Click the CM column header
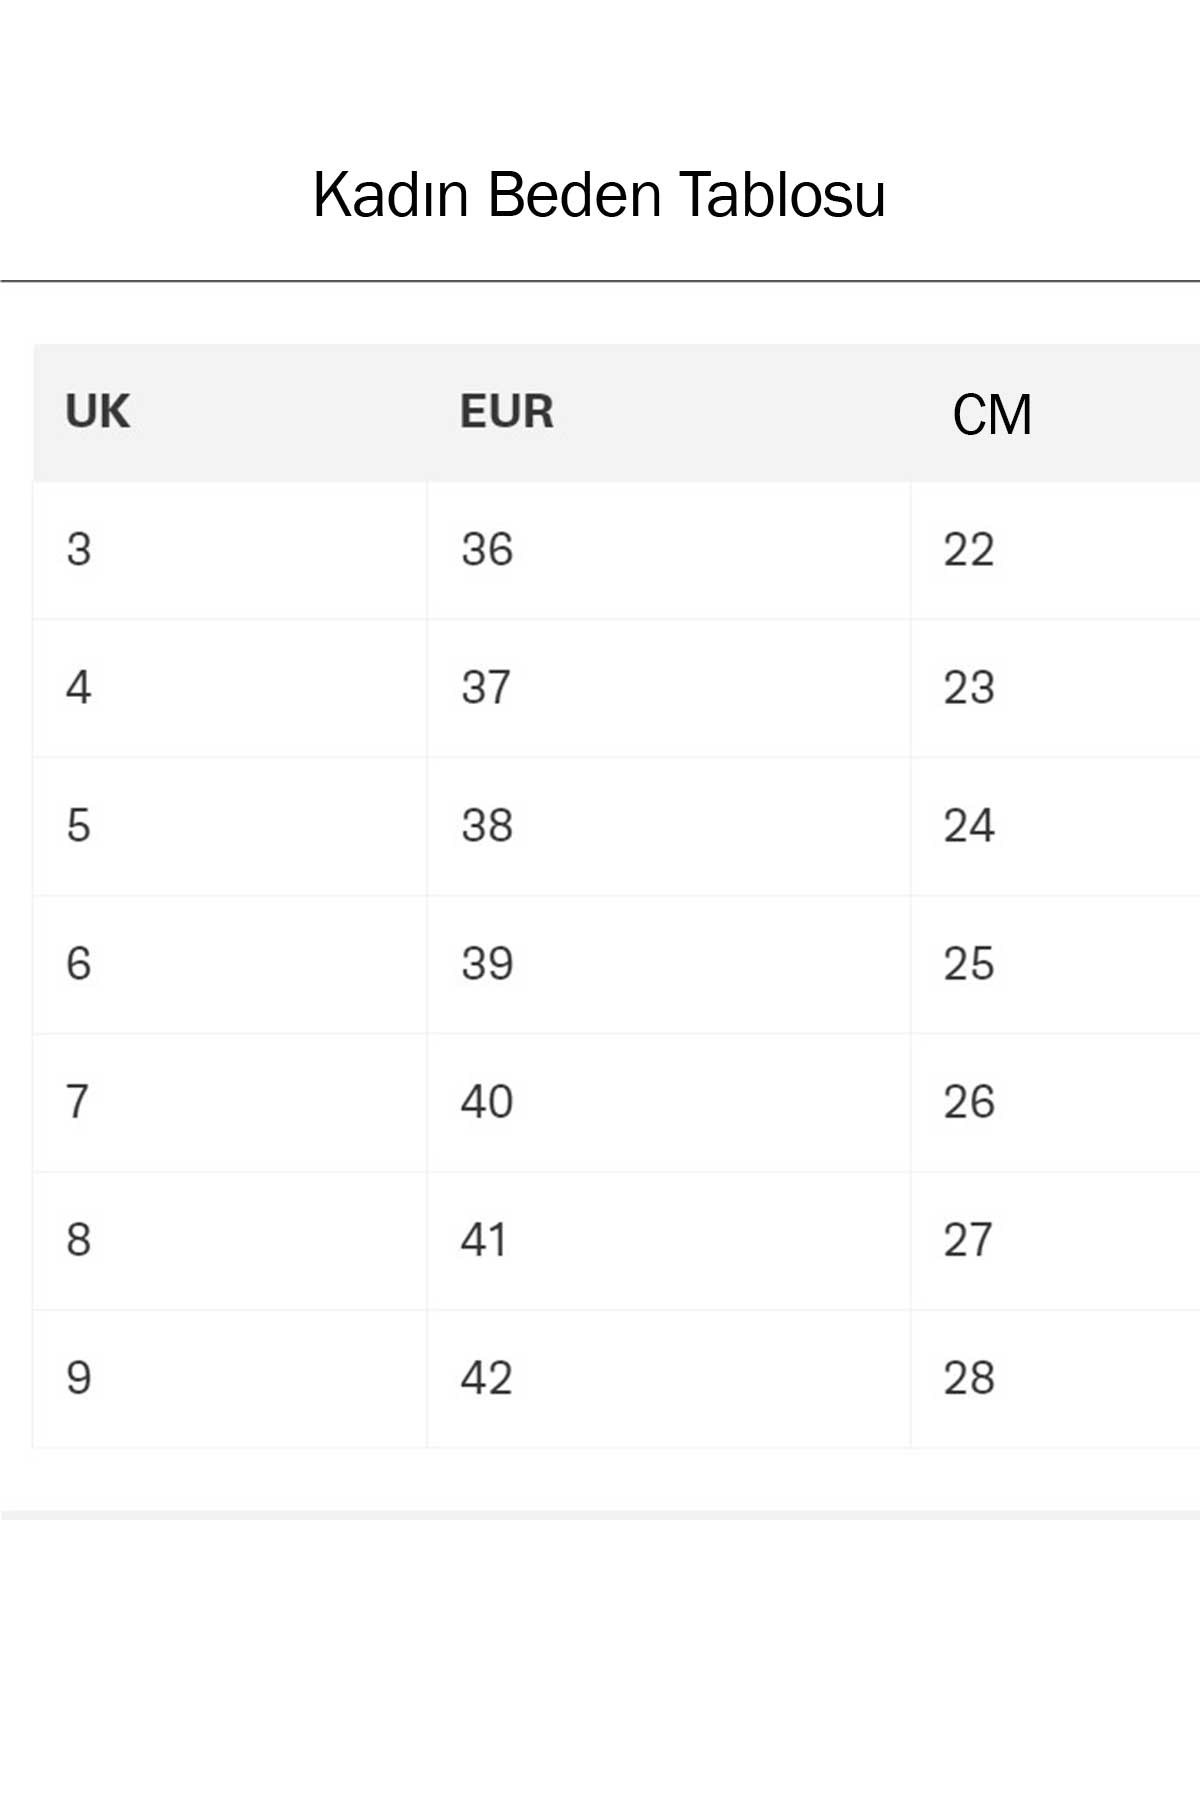The height and width of the screenshot is (1800, 1200). (992, 415)
